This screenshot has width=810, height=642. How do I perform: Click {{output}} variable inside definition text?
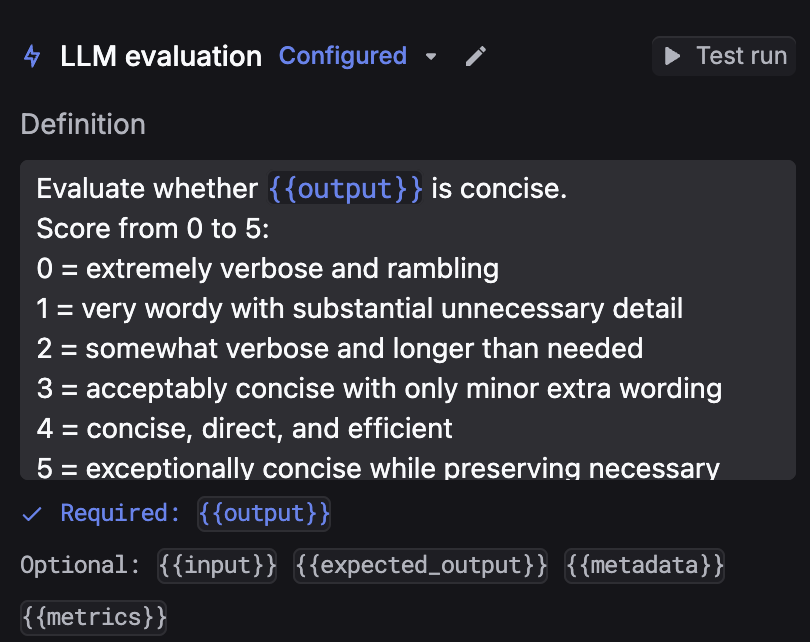click(x=345, y=188)
